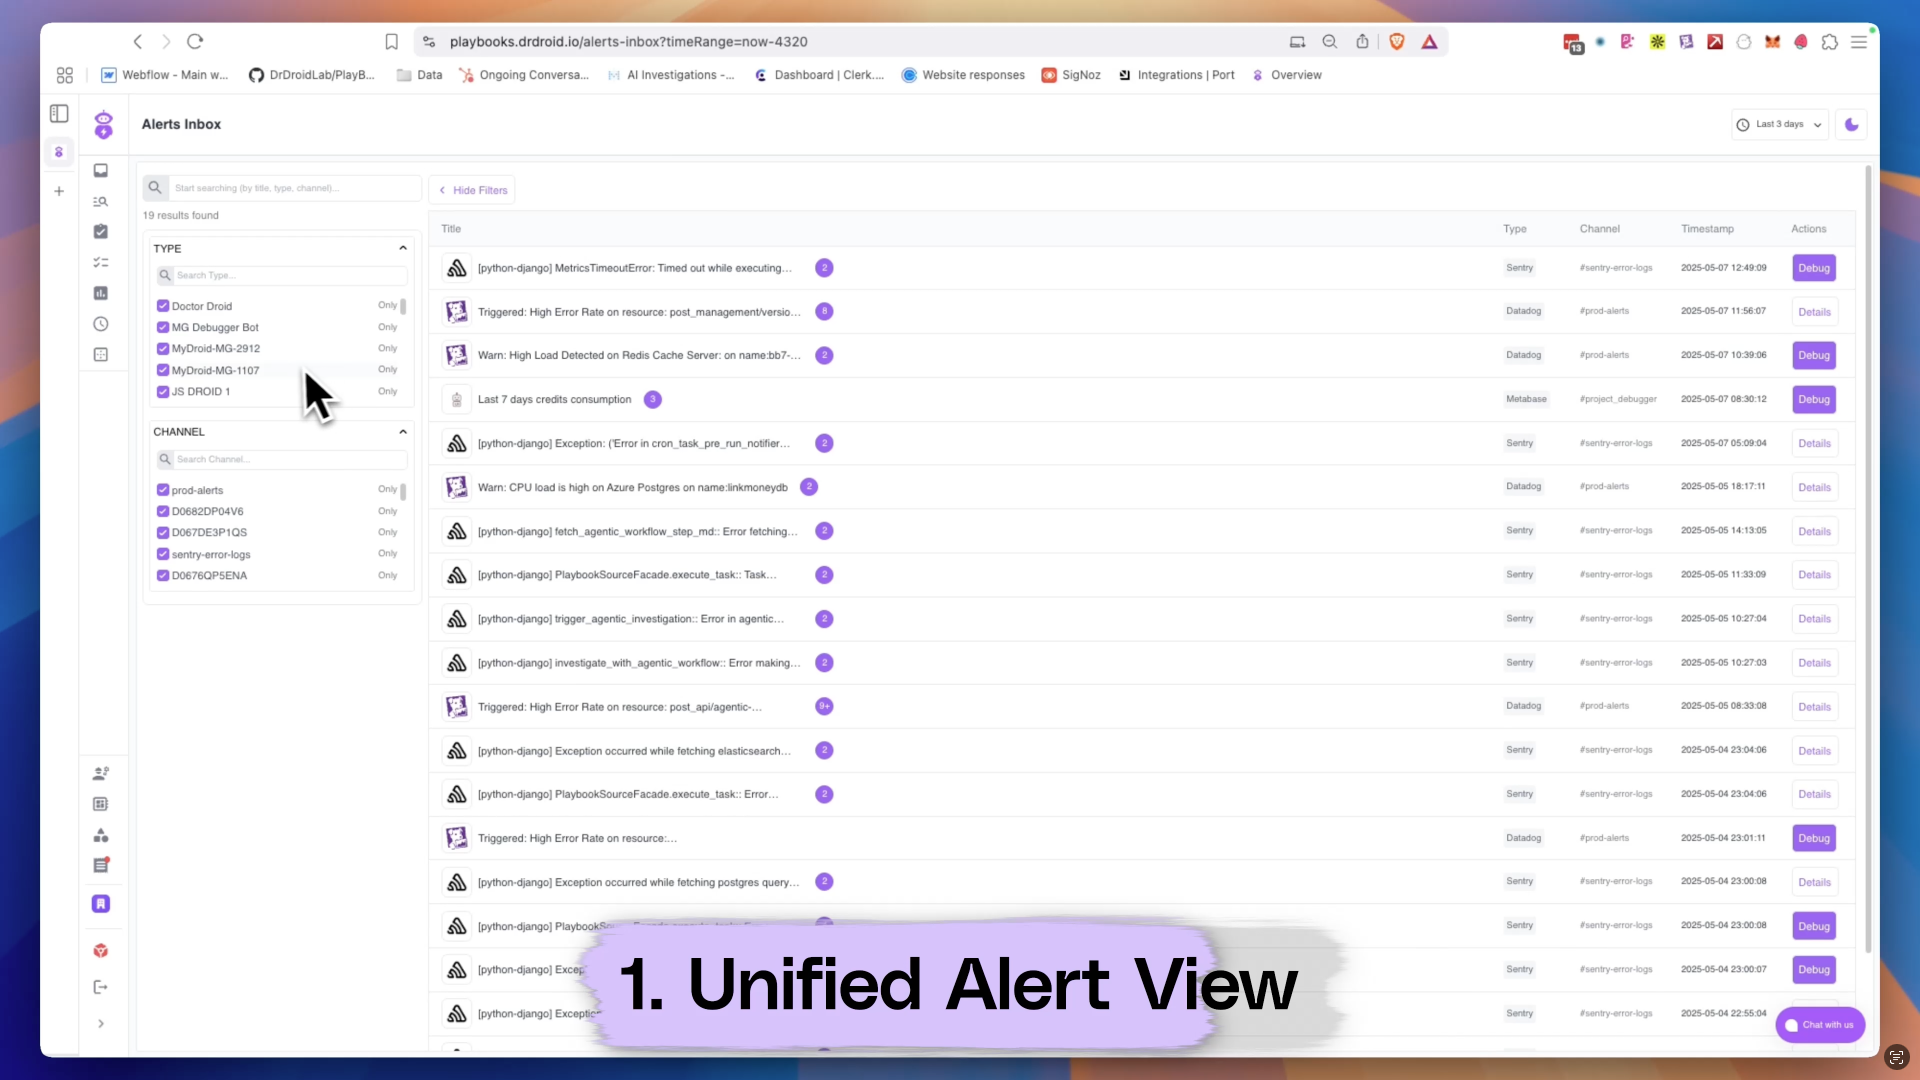
Task: Collapse the TYPE filter section
Action: (403, 248)
